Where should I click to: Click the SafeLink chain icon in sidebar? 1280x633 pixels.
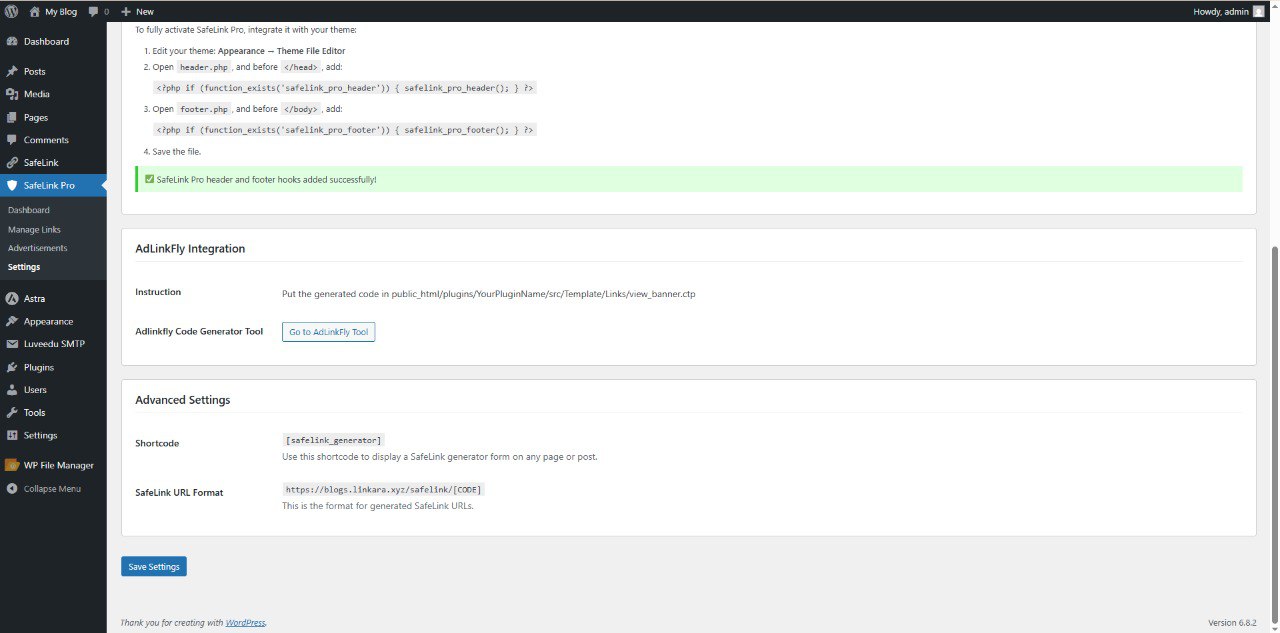pos(12,162)
